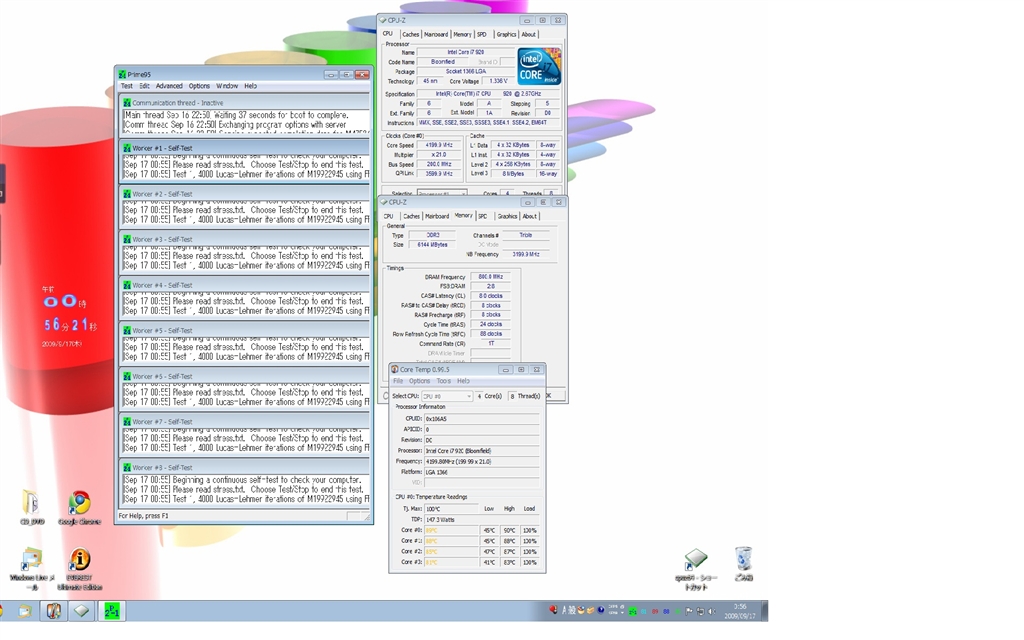Screen dimensions: 1024x640
Task: Switch to SPD tab in top CPU-Z window
Action: tap(482, 35)
